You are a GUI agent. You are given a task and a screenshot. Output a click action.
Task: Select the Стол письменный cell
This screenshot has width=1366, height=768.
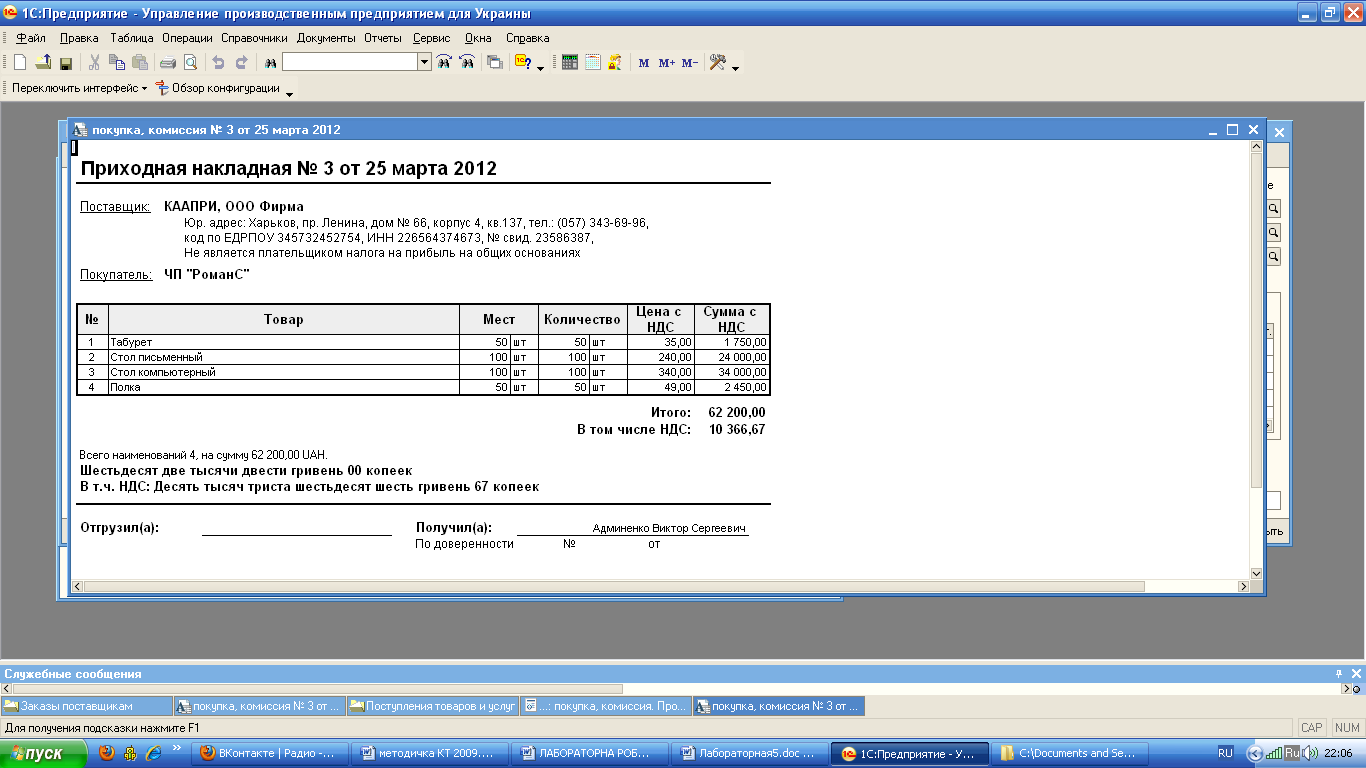(283, 357)
